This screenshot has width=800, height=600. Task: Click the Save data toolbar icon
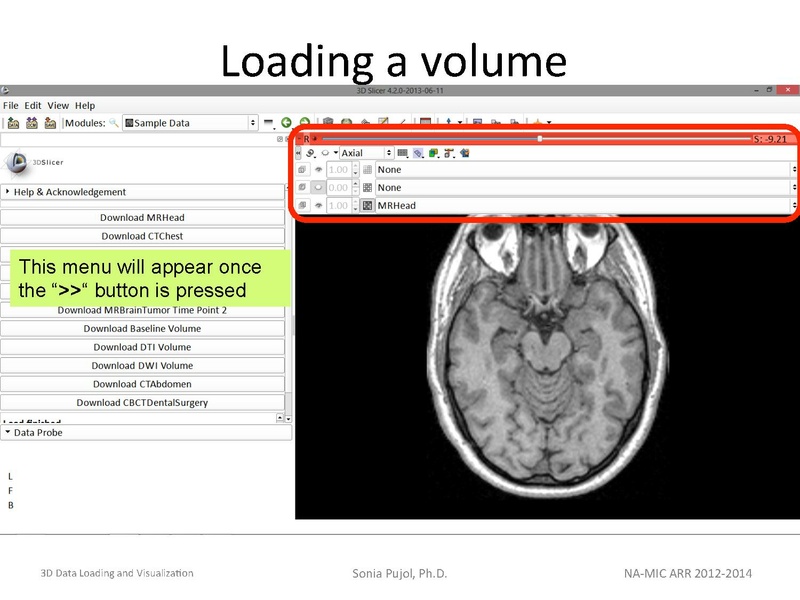50,123
